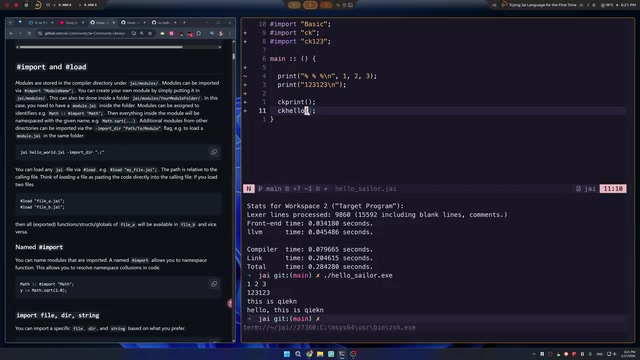This screenshot has width=640, height=360.
Task: Close the YouTube tab
Action: 83,22
